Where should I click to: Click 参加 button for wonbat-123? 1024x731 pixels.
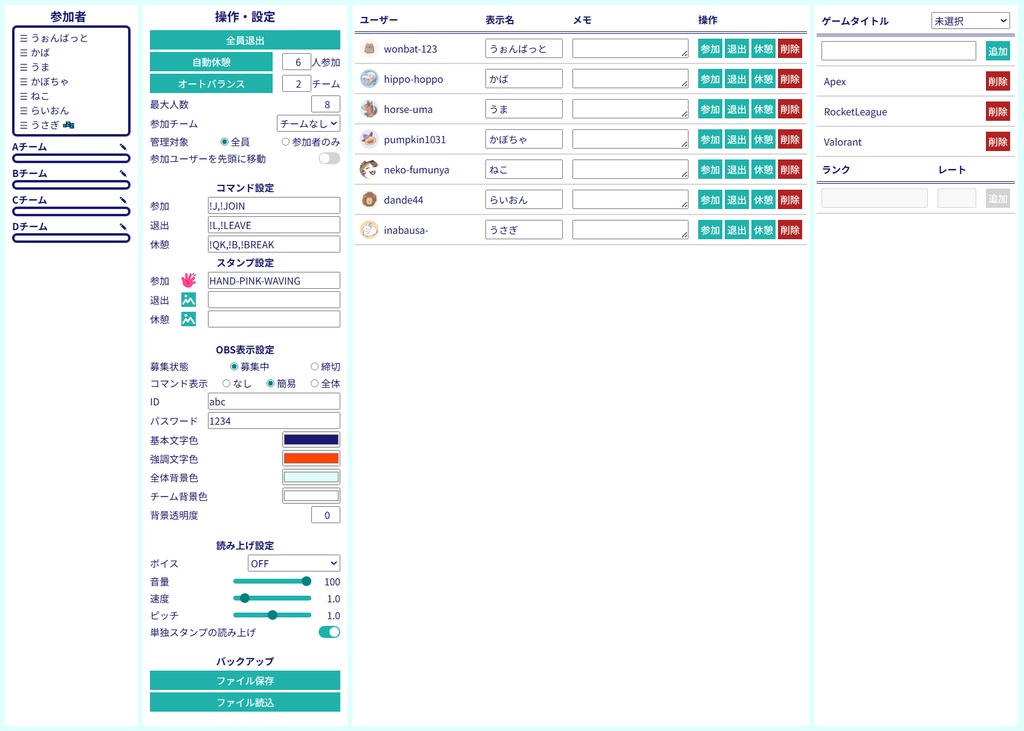[x=710, y=48]
